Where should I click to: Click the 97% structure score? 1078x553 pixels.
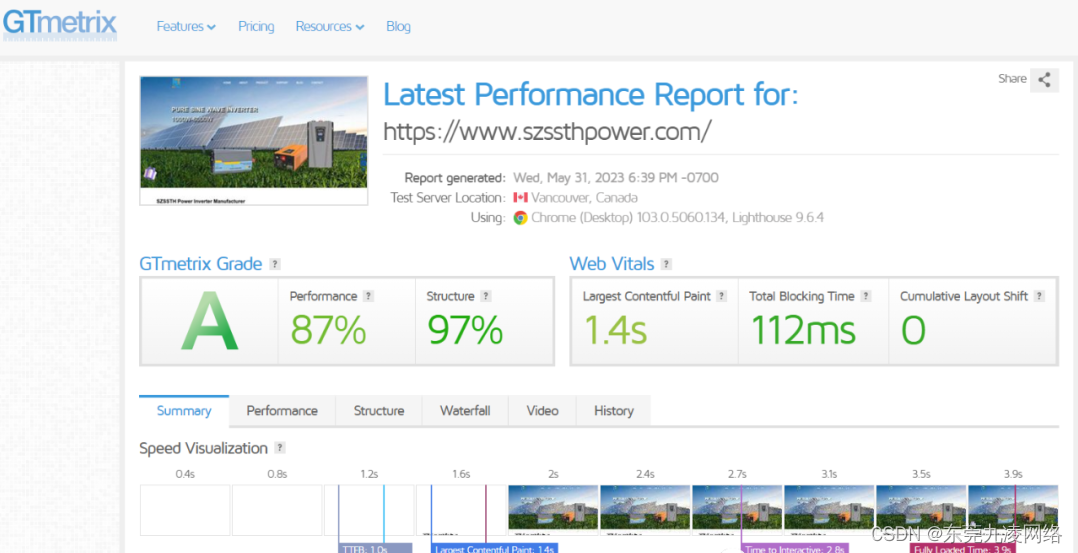pyautogui.click(x=465, y=329)
